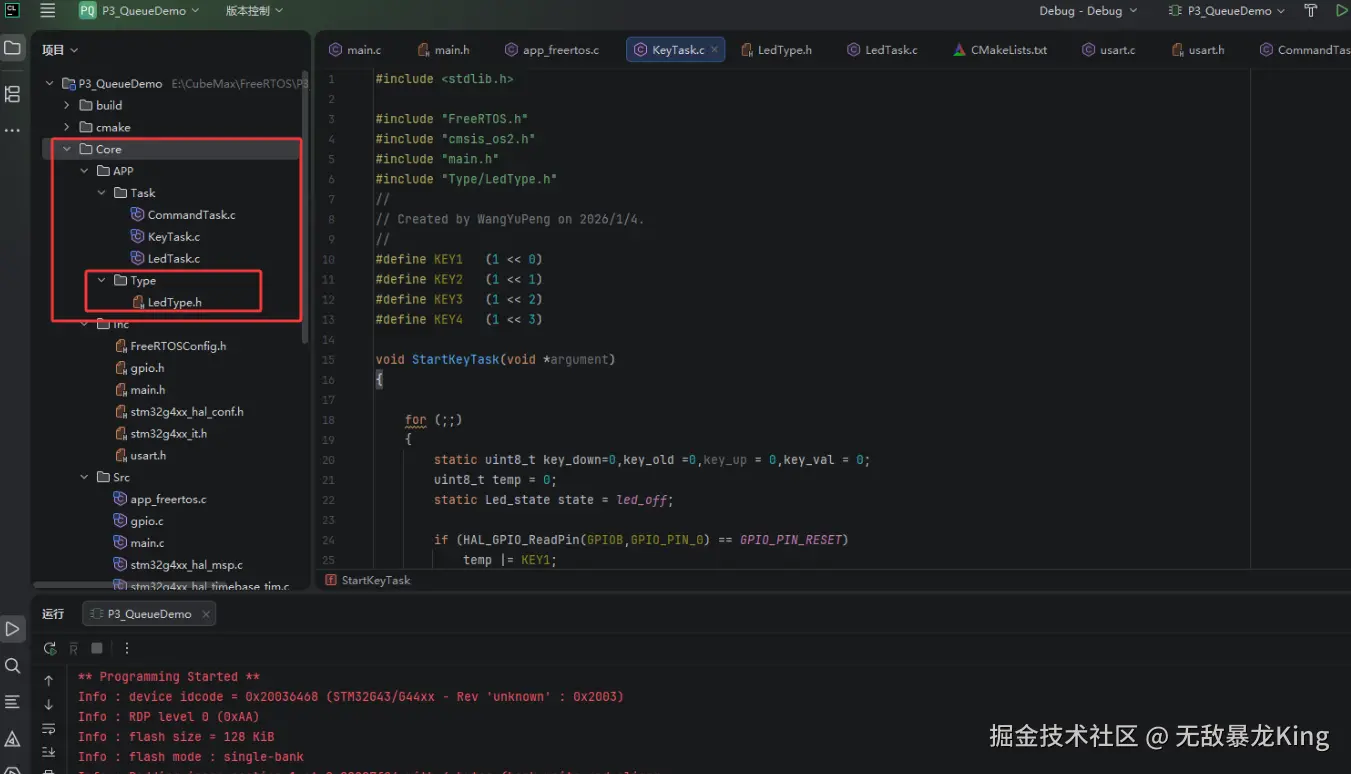Image resolution: width=1351 pixels, height=774 pixels.
Task: Show more tool windows via the ellipsis icon
Action: [12, 130]
